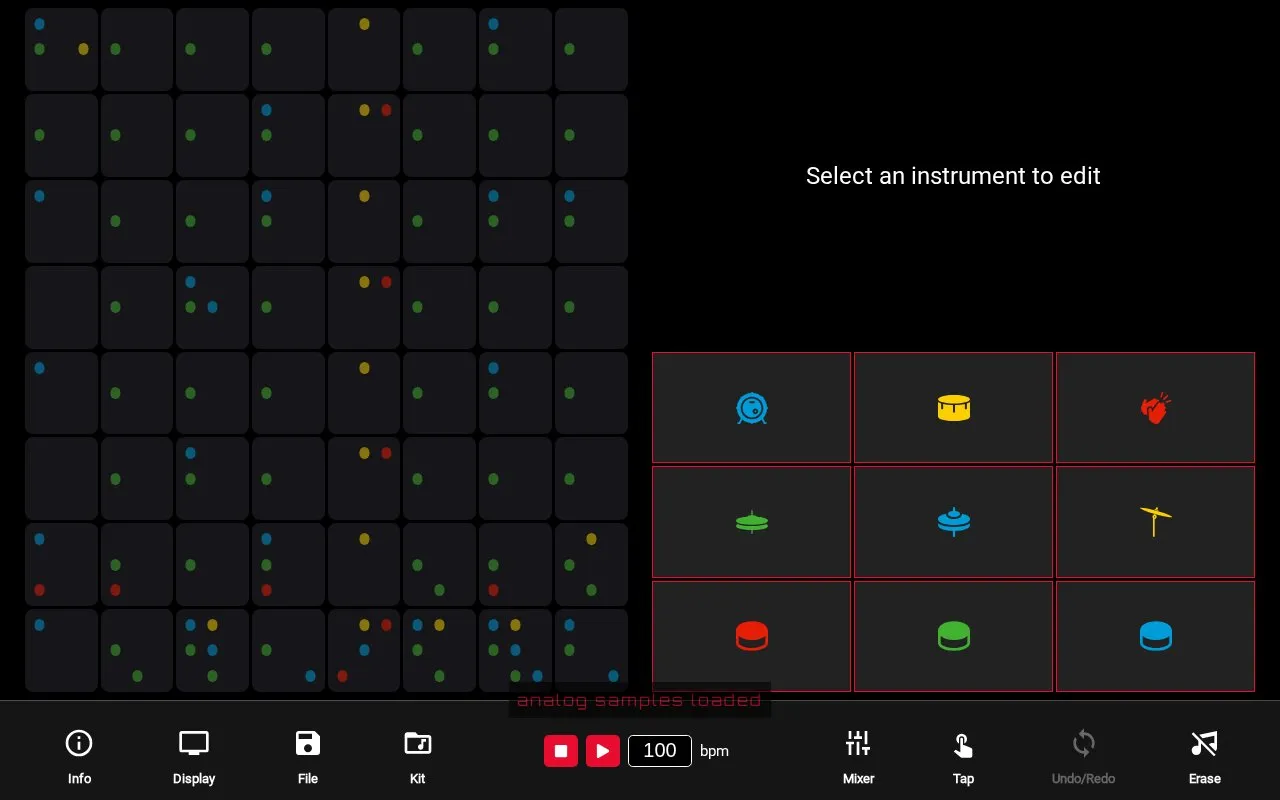1280x800 pixels.
Task: Open the File menu
Action: tap(308, 756)
